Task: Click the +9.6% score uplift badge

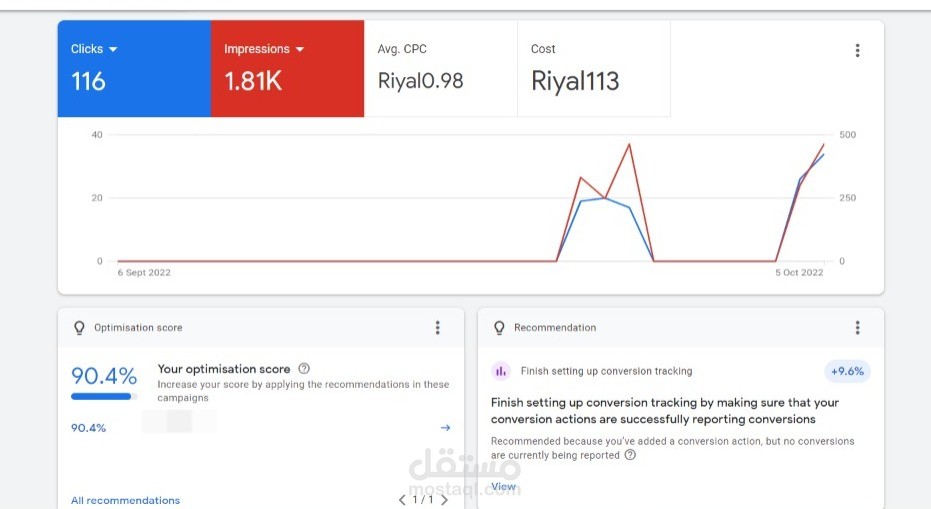Action: 847,371
